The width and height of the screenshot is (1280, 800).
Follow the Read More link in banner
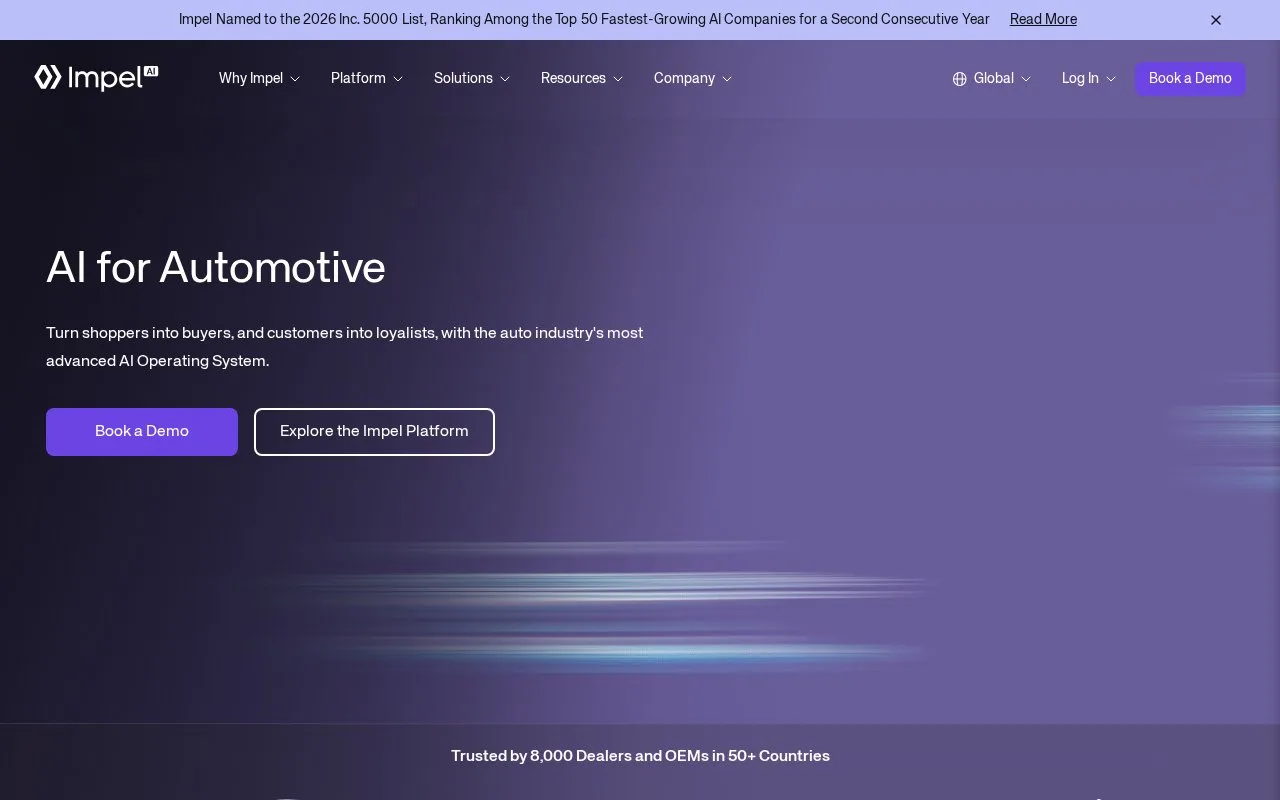point(1043,19)
